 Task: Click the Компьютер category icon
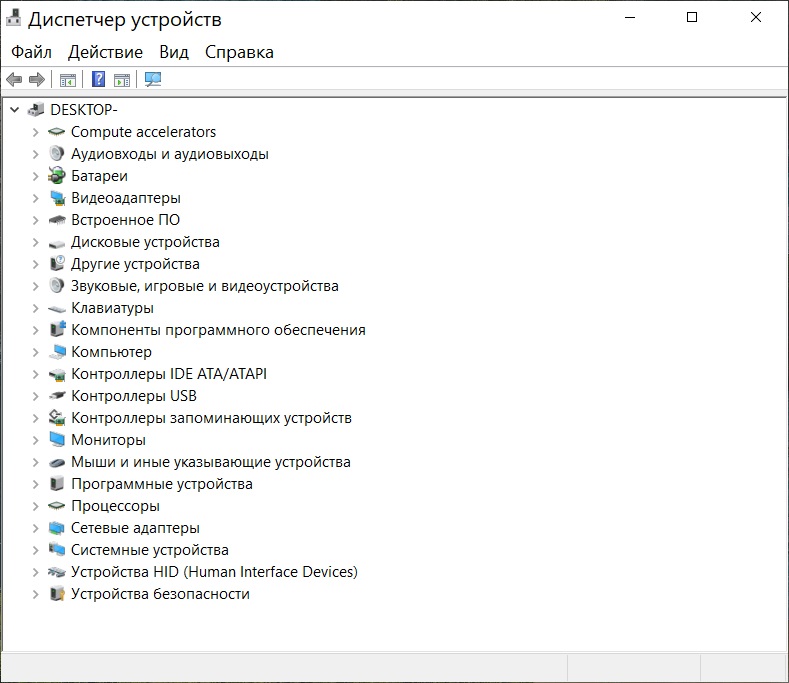point(57,352)
